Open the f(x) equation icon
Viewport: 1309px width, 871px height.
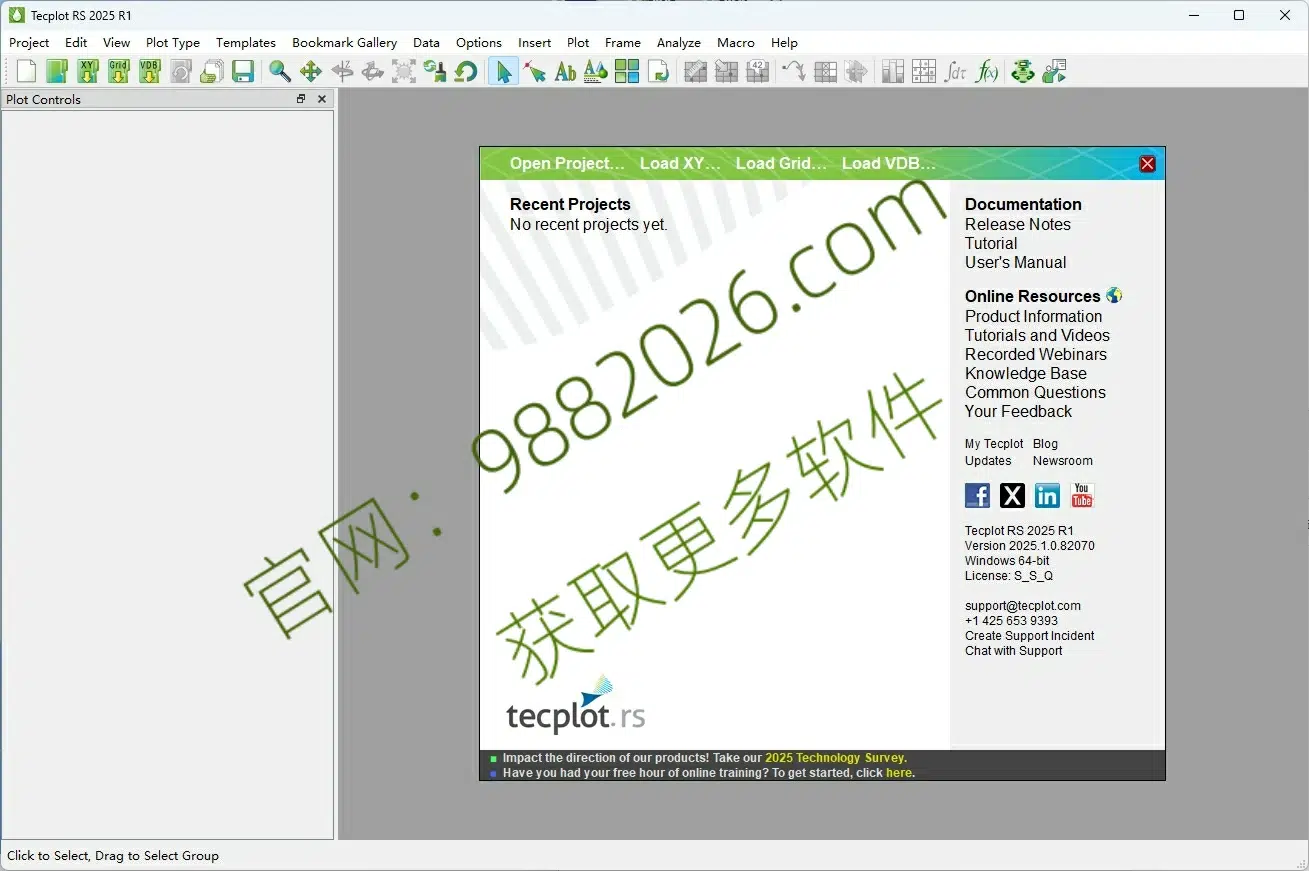(986, 71)
